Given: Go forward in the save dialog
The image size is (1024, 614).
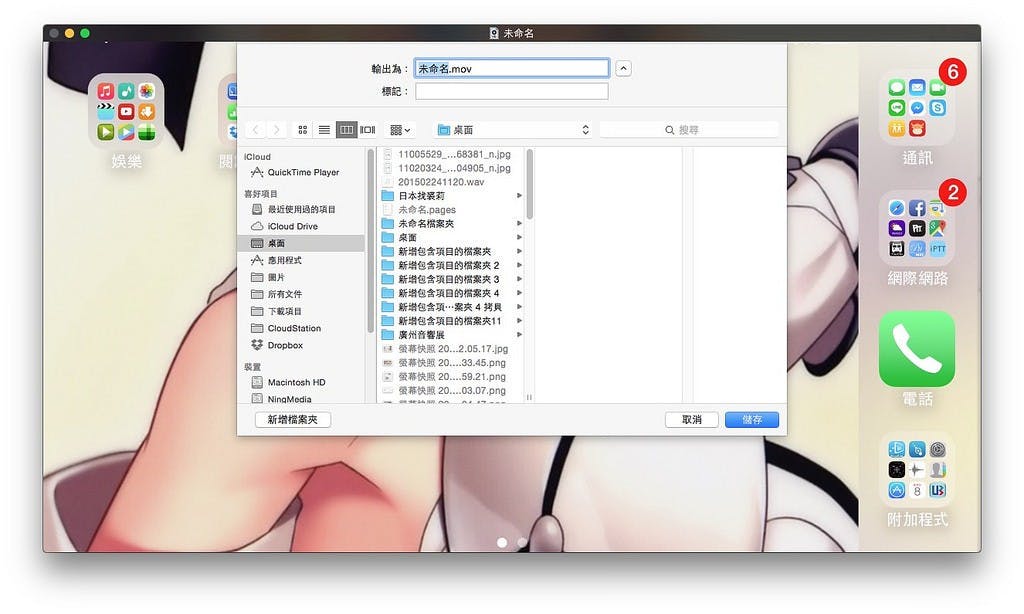Looking at the screenshot, I should point(276,130).
